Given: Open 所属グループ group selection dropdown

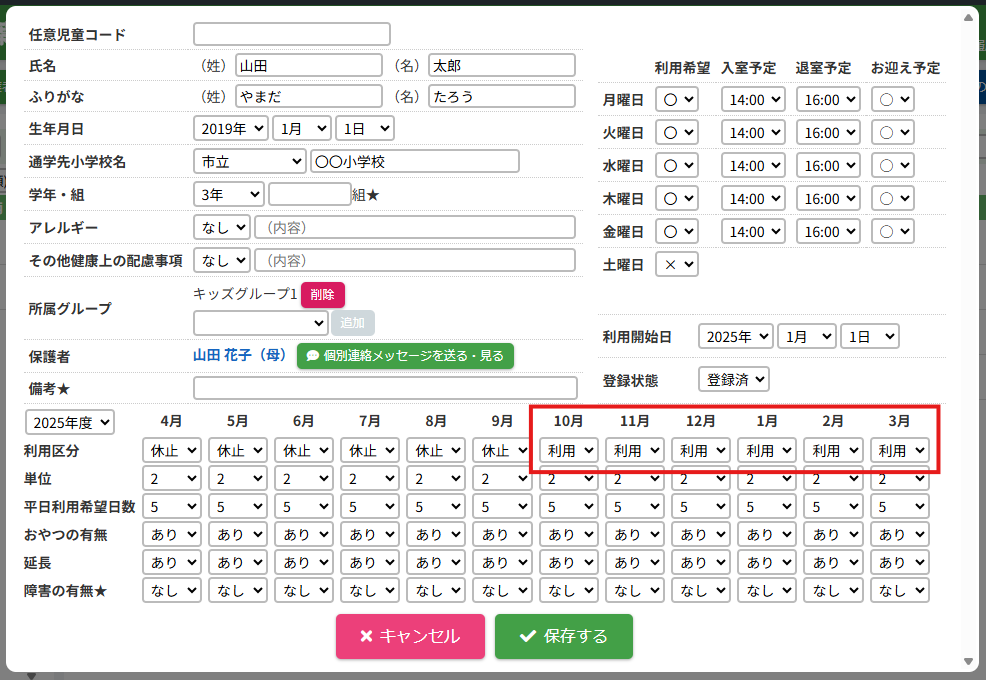Looking at the screenshot, I should coord(260,322).
